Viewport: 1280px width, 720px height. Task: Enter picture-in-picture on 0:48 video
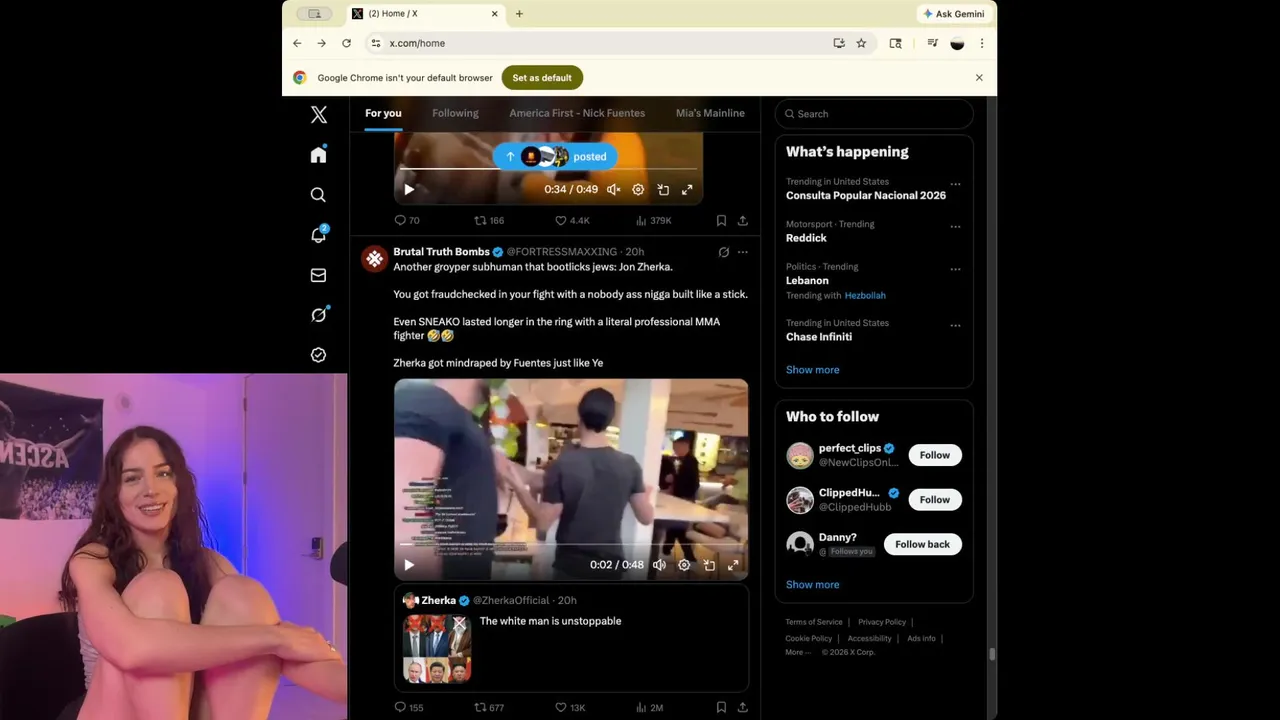click(x=709, y=565)
